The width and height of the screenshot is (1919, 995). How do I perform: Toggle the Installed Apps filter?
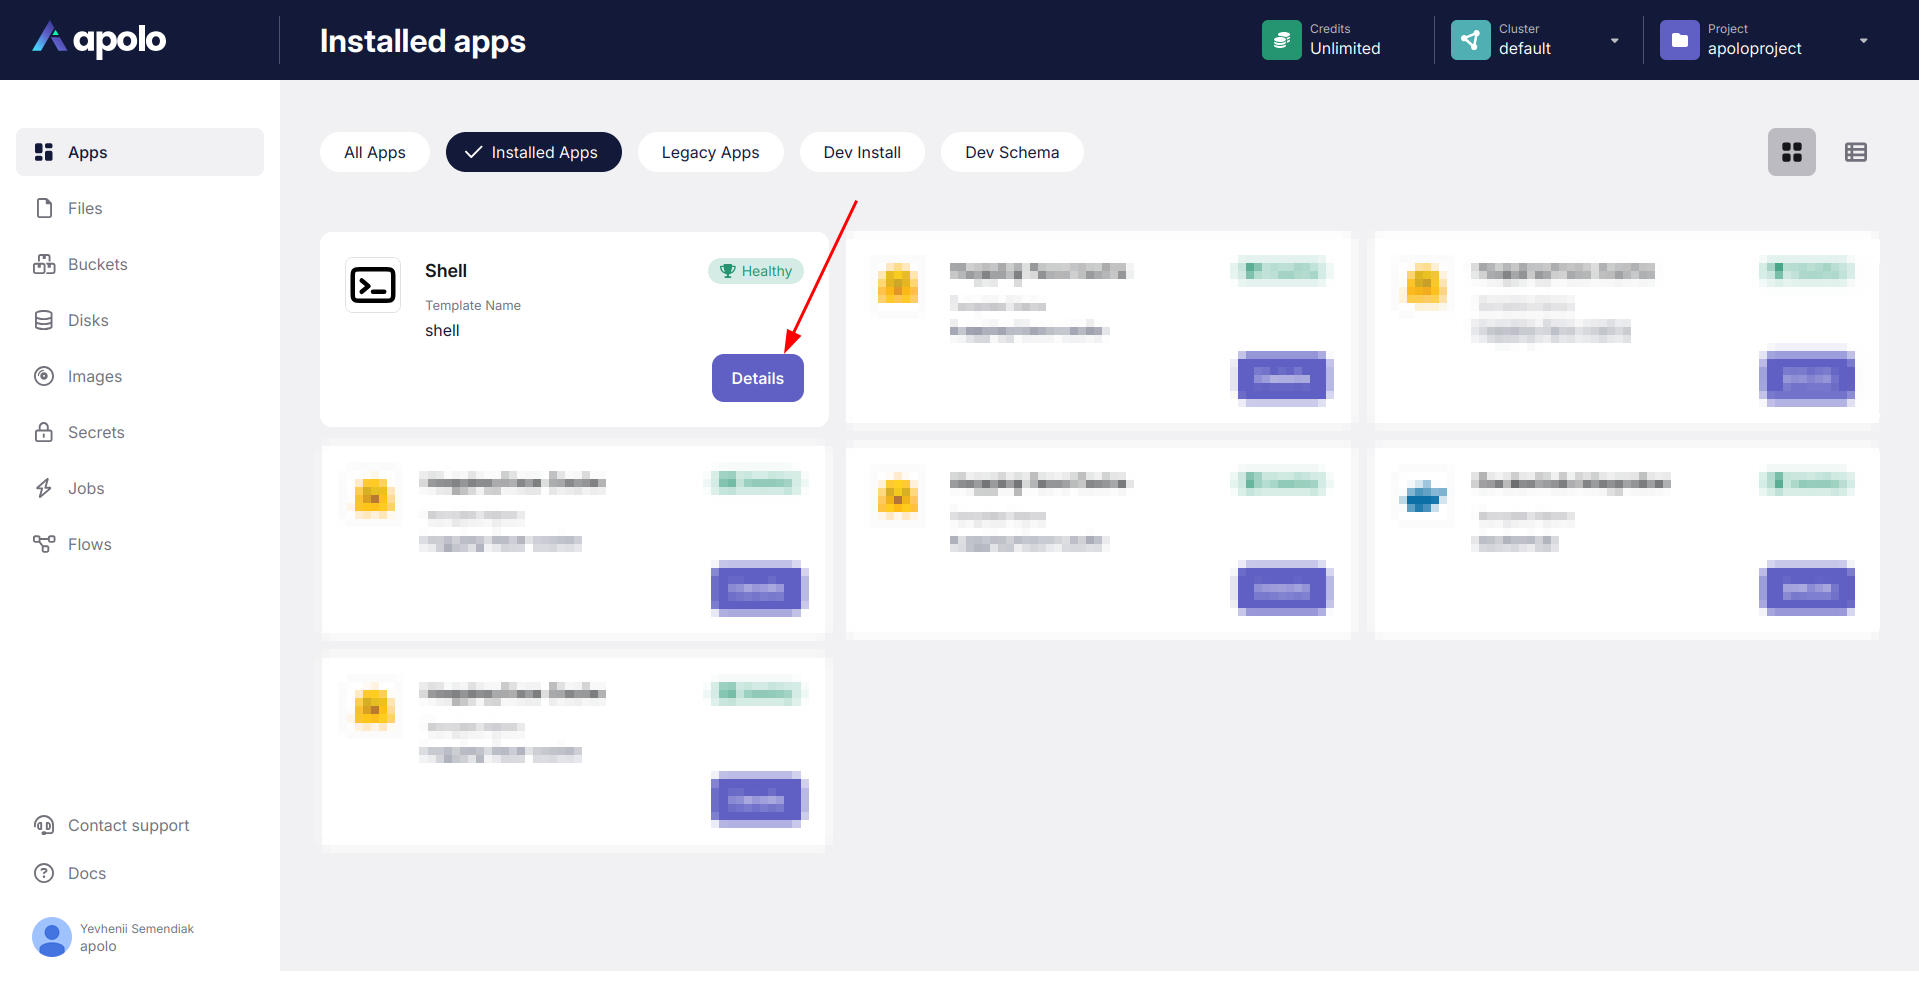(533, 152)
